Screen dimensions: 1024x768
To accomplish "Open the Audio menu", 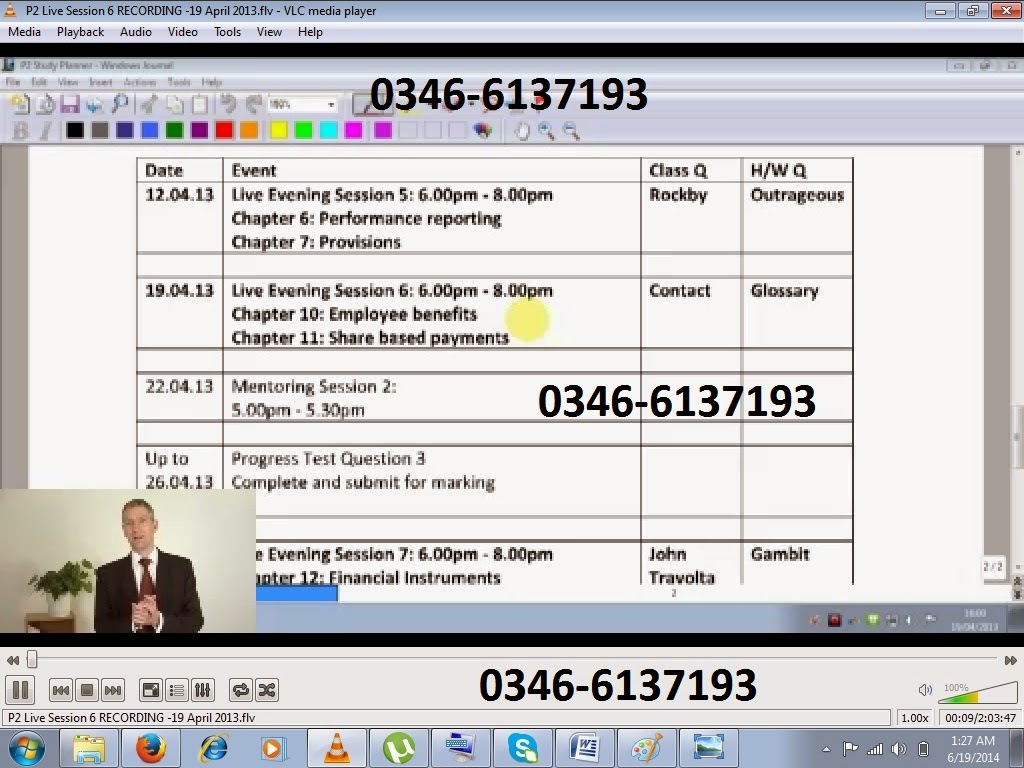I will coord(136,32).
